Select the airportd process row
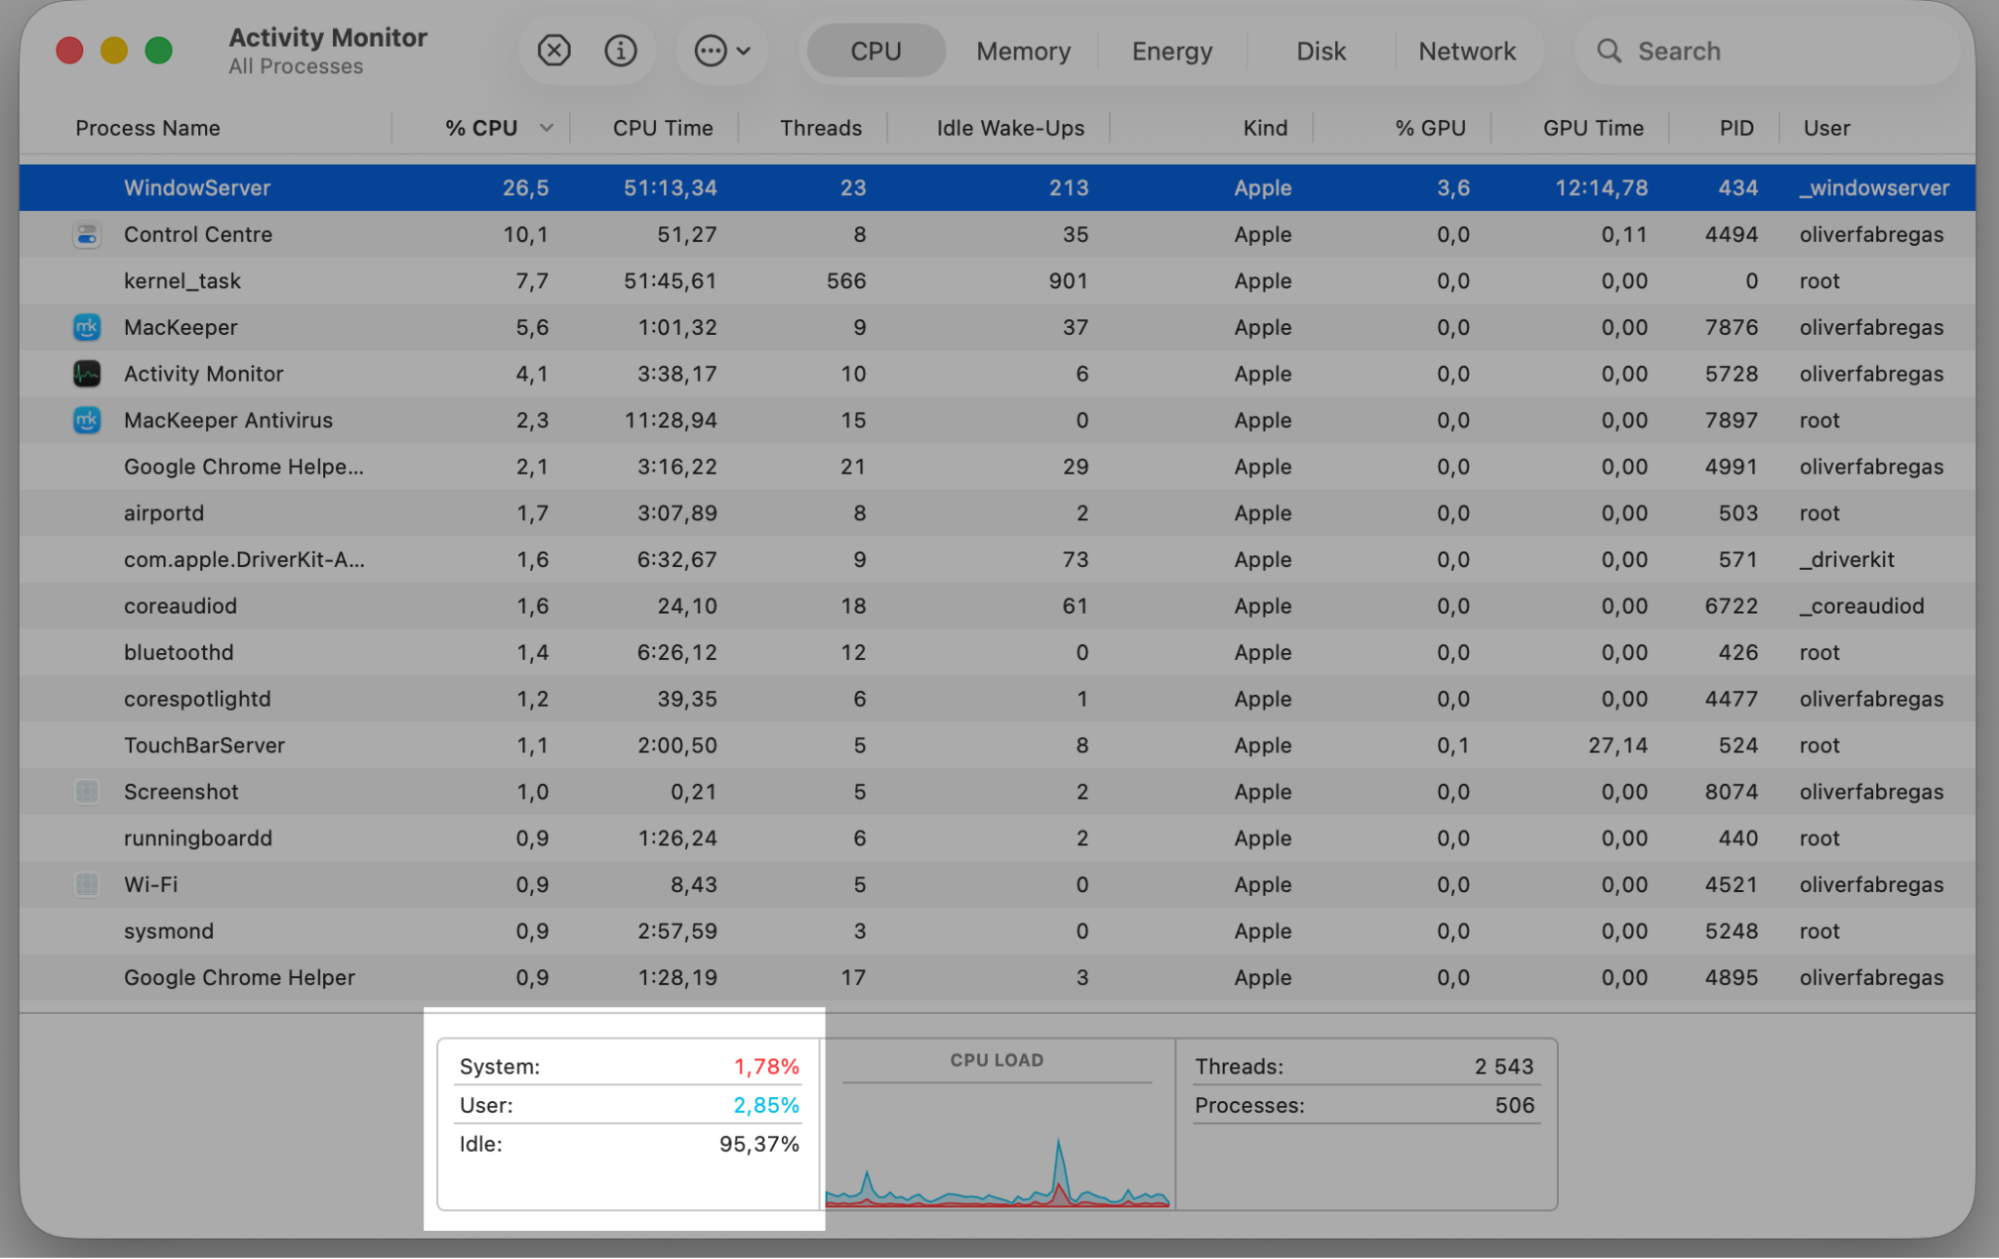This screenshot has width=1999, height=1259. coord(997,513)
